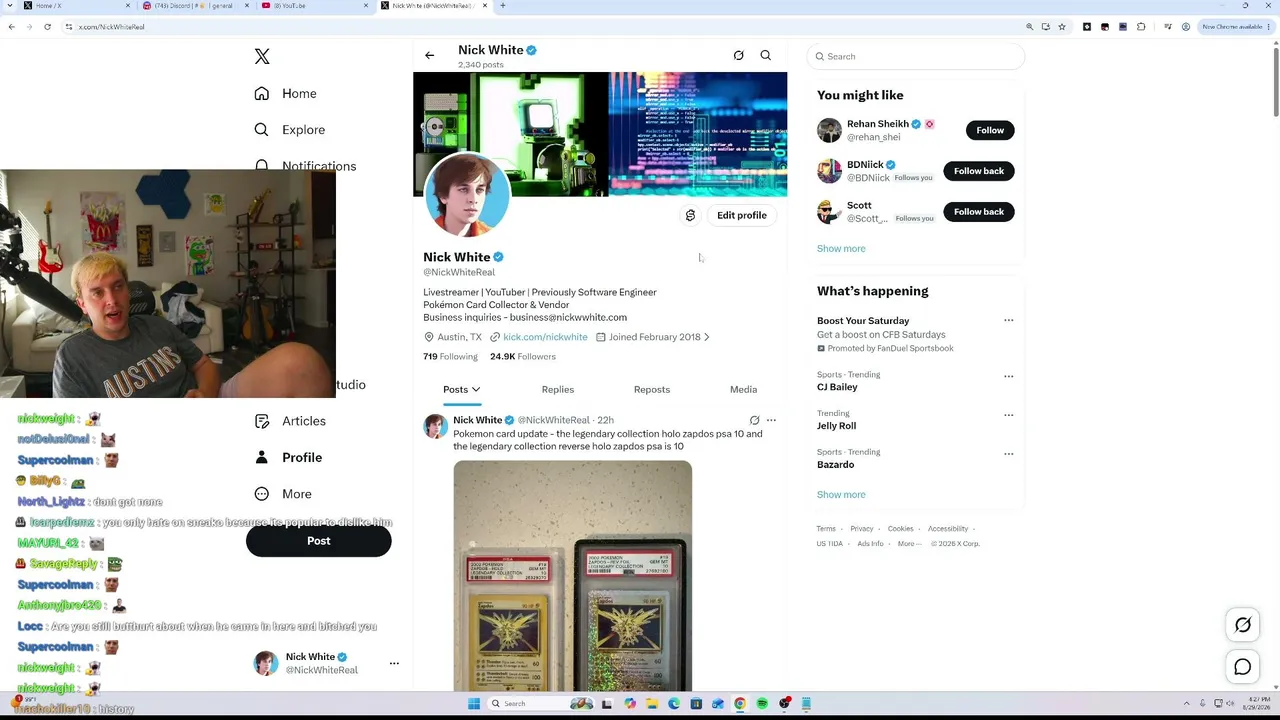Viewport: 1280px width, 720px height.
Task: Click verified badge next to Nick White
Action: (498, 257)
